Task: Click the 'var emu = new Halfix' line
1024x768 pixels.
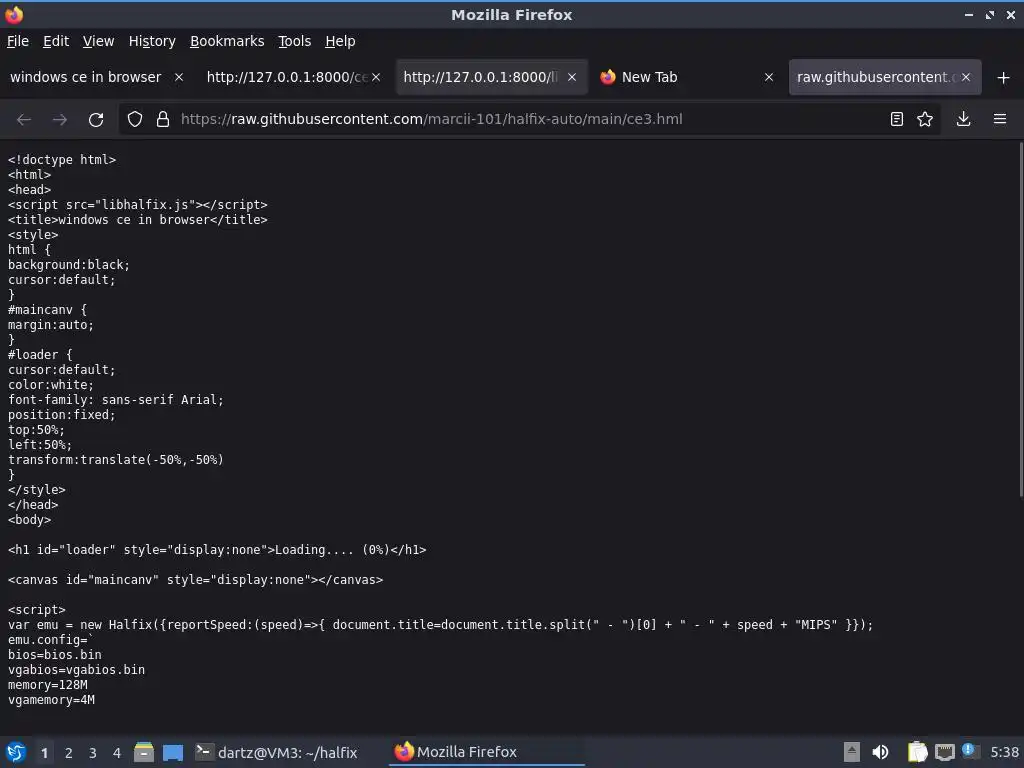Action: [x=440, y=625]
